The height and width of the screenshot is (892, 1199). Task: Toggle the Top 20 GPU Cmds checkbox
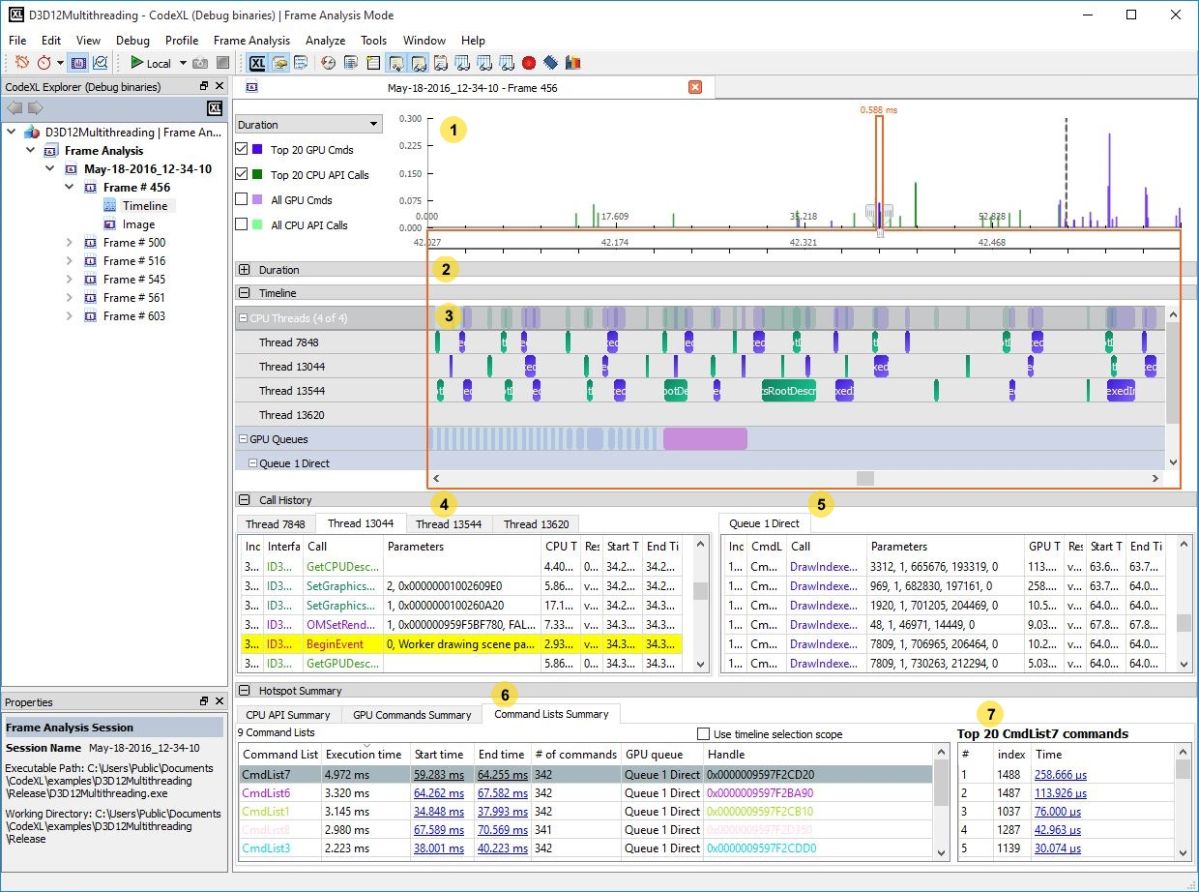tap(242, 149)
